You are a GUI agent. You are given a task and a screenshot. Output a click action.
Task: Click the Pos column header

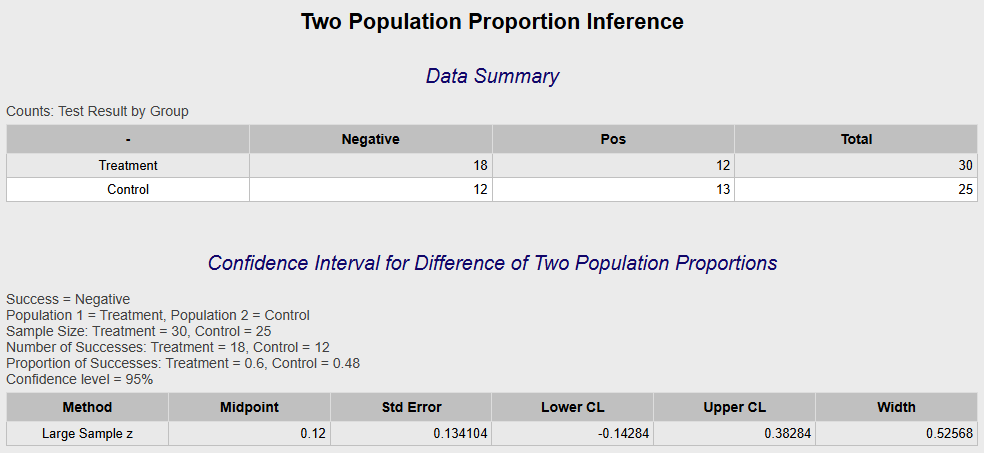pos(613,139)
